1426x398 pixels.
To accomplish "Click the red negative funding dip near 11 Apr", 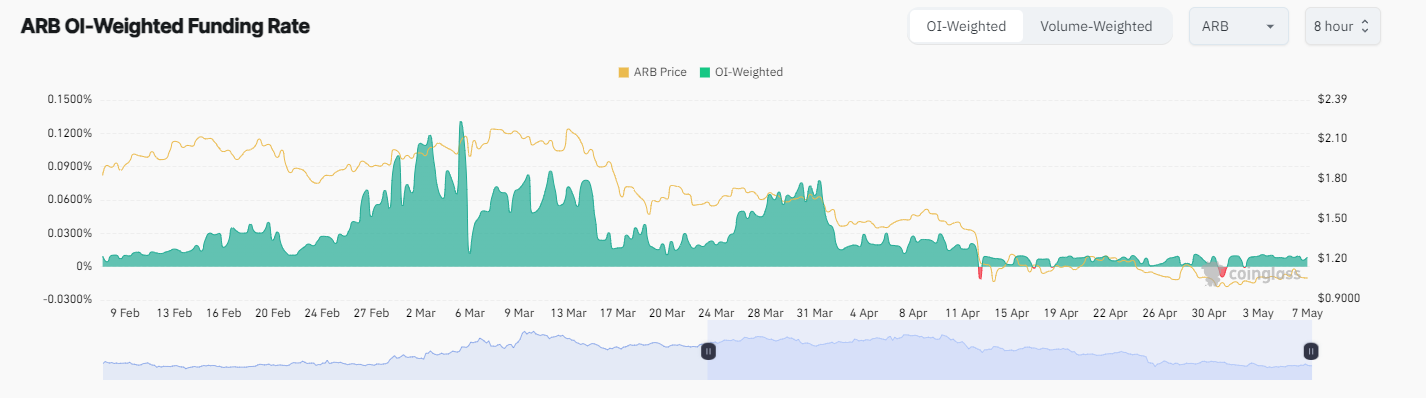I will pos(980,271).
